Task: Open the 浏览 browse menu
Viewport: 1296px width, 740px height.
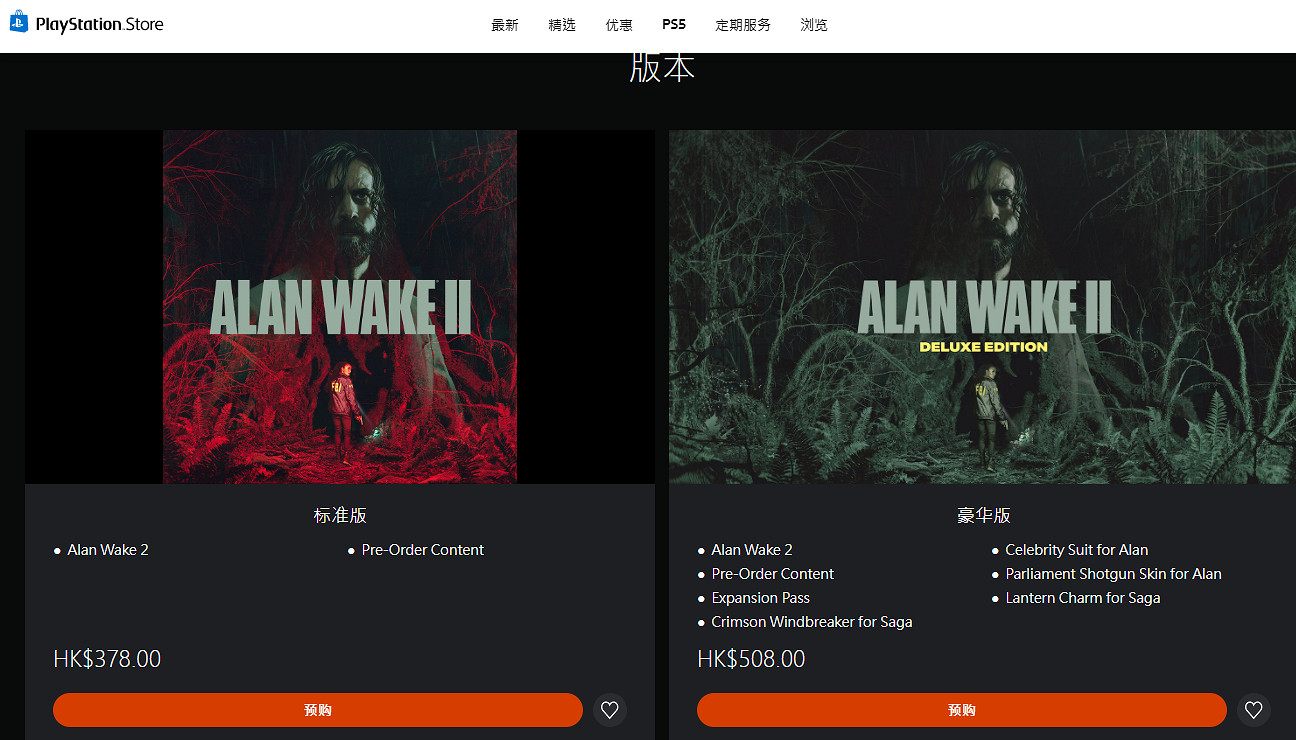Action: pyautogui.click(x=814, y=25)
